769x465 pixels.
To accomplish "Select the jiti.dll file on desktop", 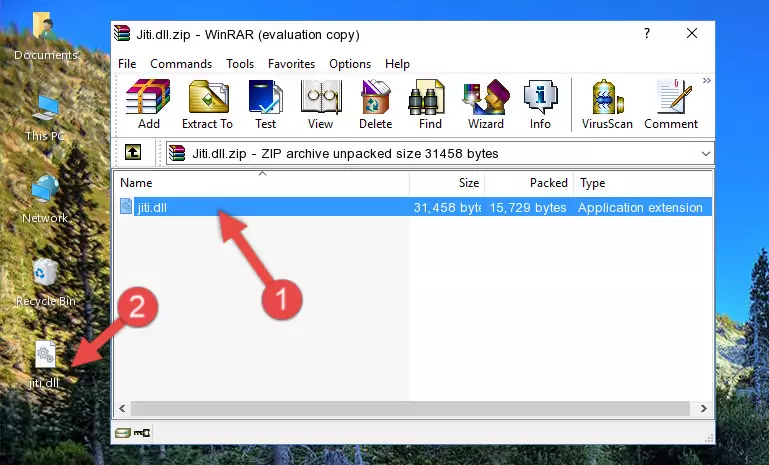I will (44, 365).
